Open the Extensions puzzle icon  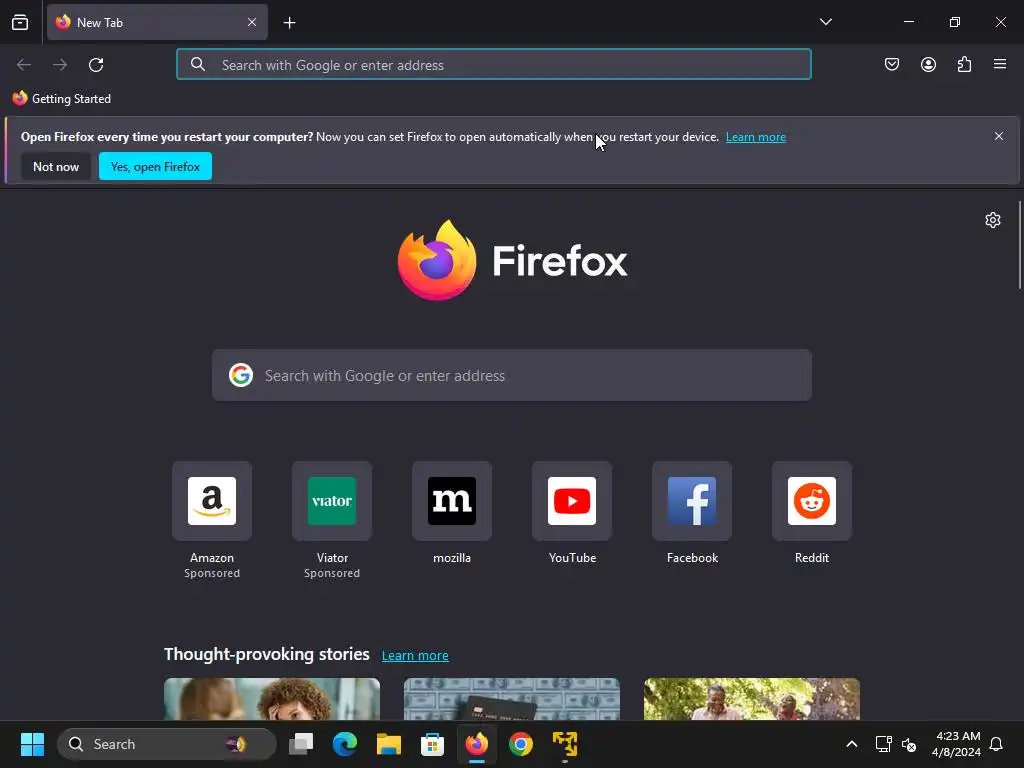coord(964,64)
